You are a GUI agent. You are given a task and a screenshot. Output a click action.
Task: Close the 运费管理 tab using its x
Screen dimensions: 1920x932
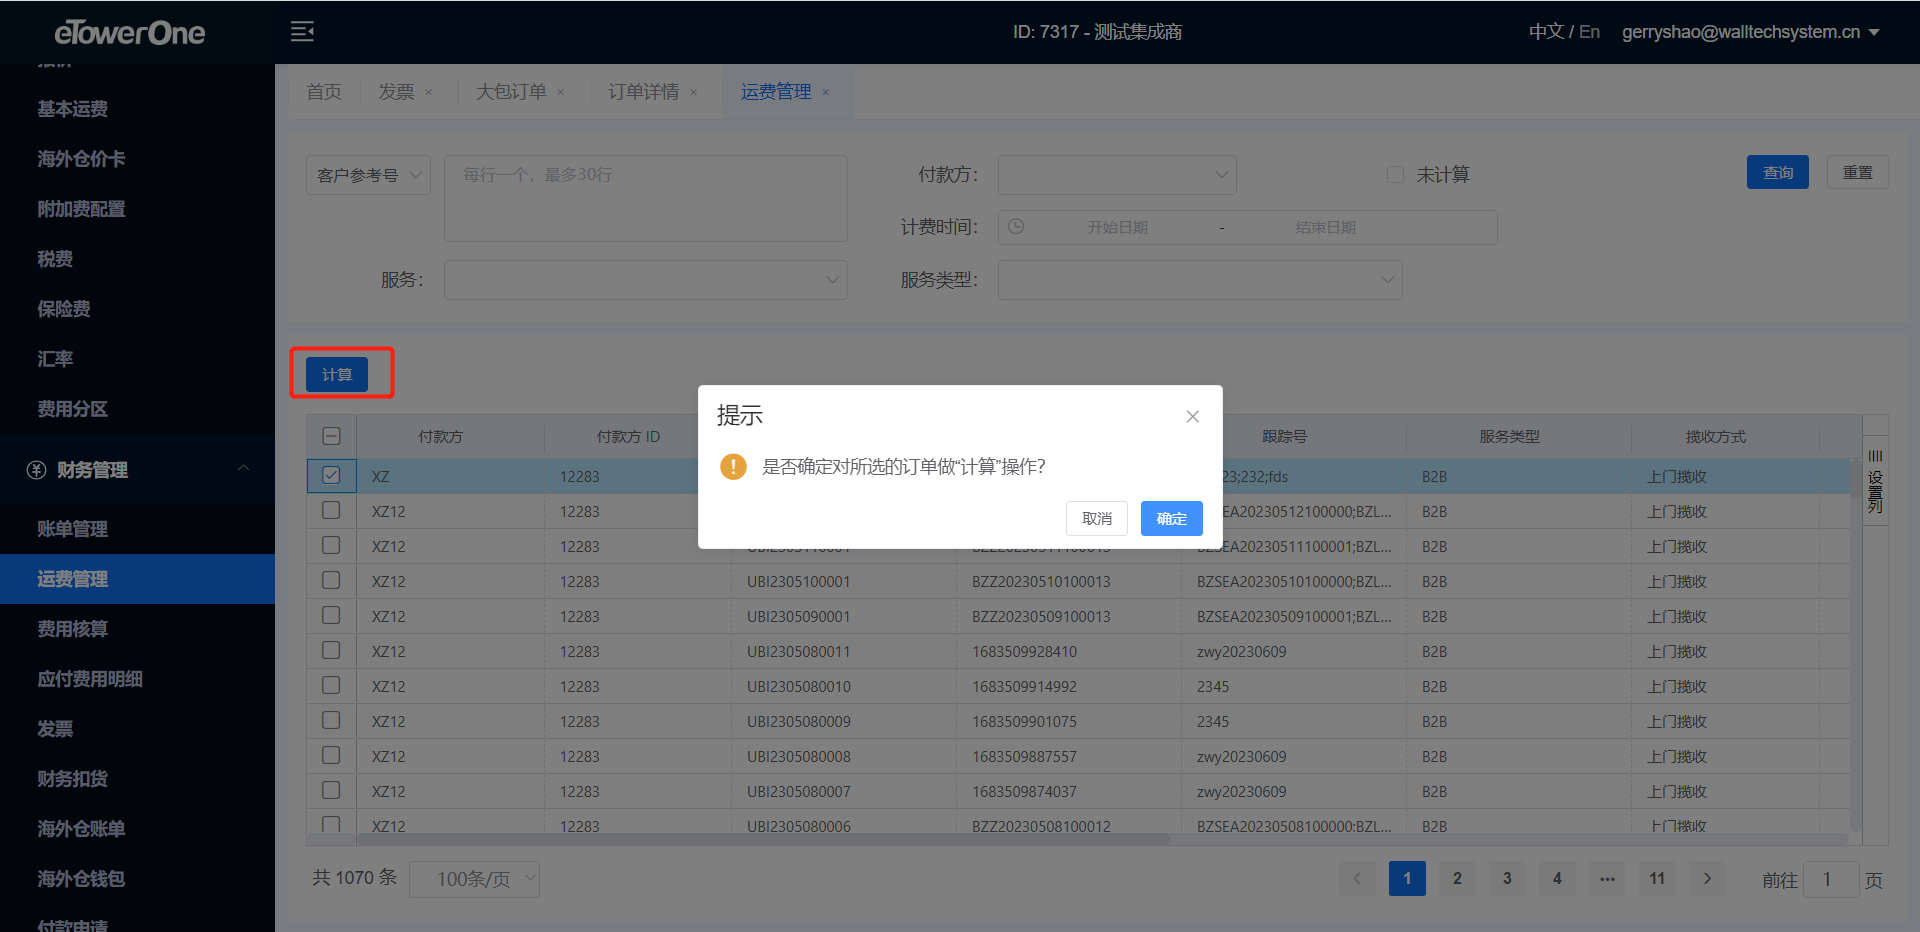[826, 92]
